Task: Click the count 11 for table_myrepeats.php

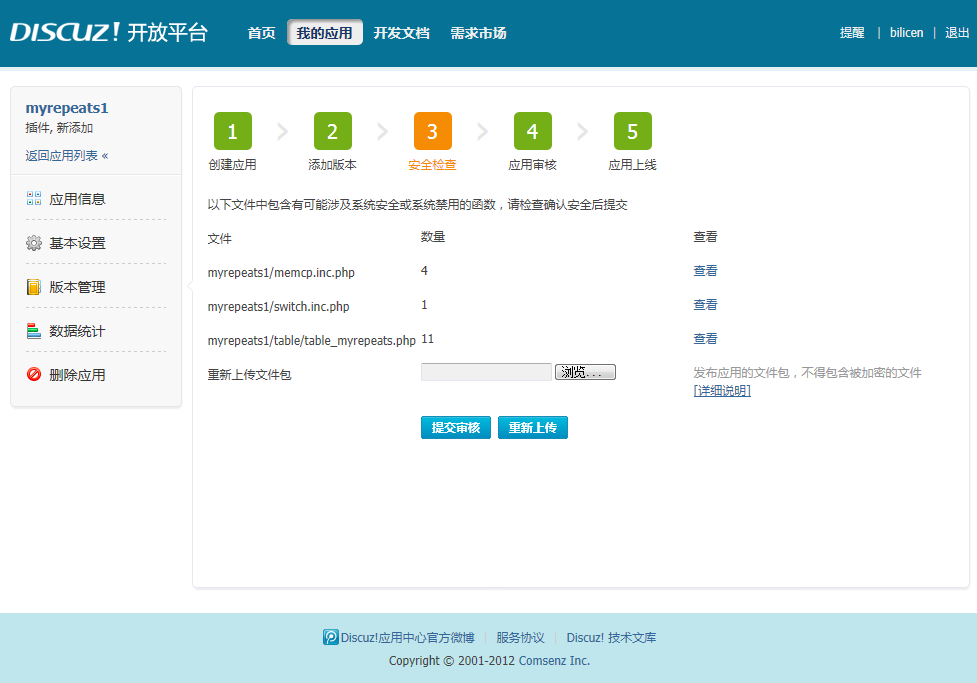Action: pyautogui.click(x=427, y=339)
